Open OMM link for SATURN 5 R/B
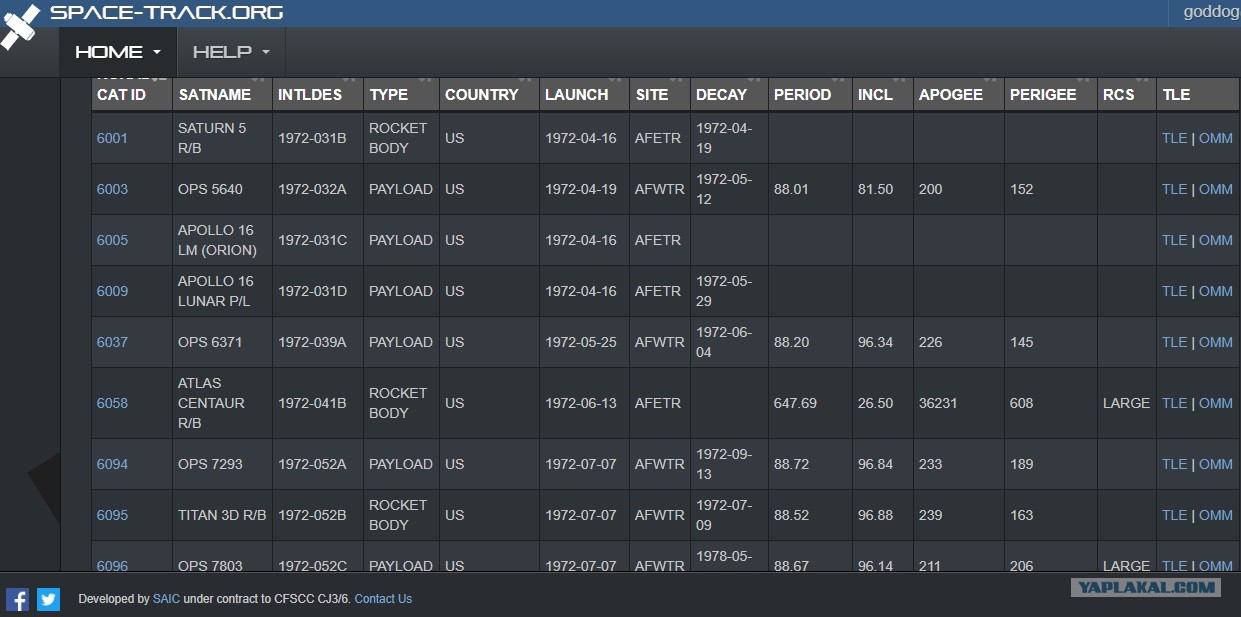The image size is (1241, 617). tap(1215, 138)
